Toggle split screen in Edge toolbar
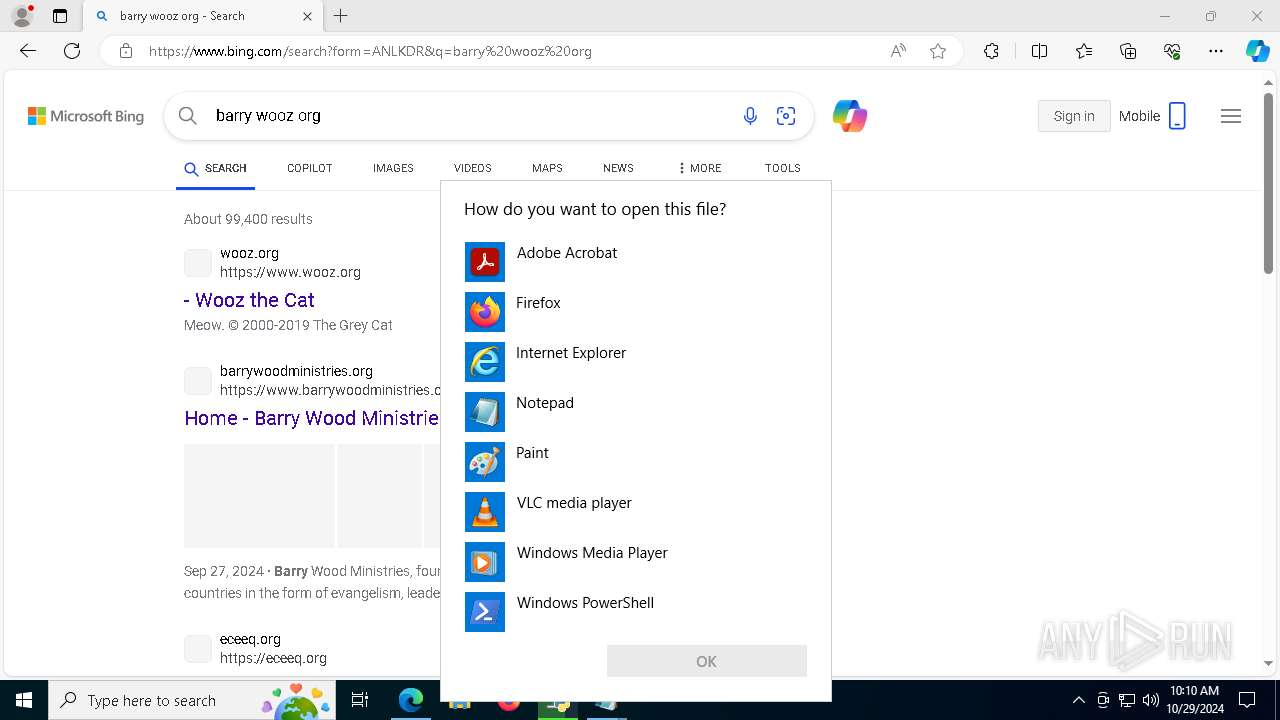This screenshot has height=720, width=1280. pyautogui.click(x=1039, y=51)
